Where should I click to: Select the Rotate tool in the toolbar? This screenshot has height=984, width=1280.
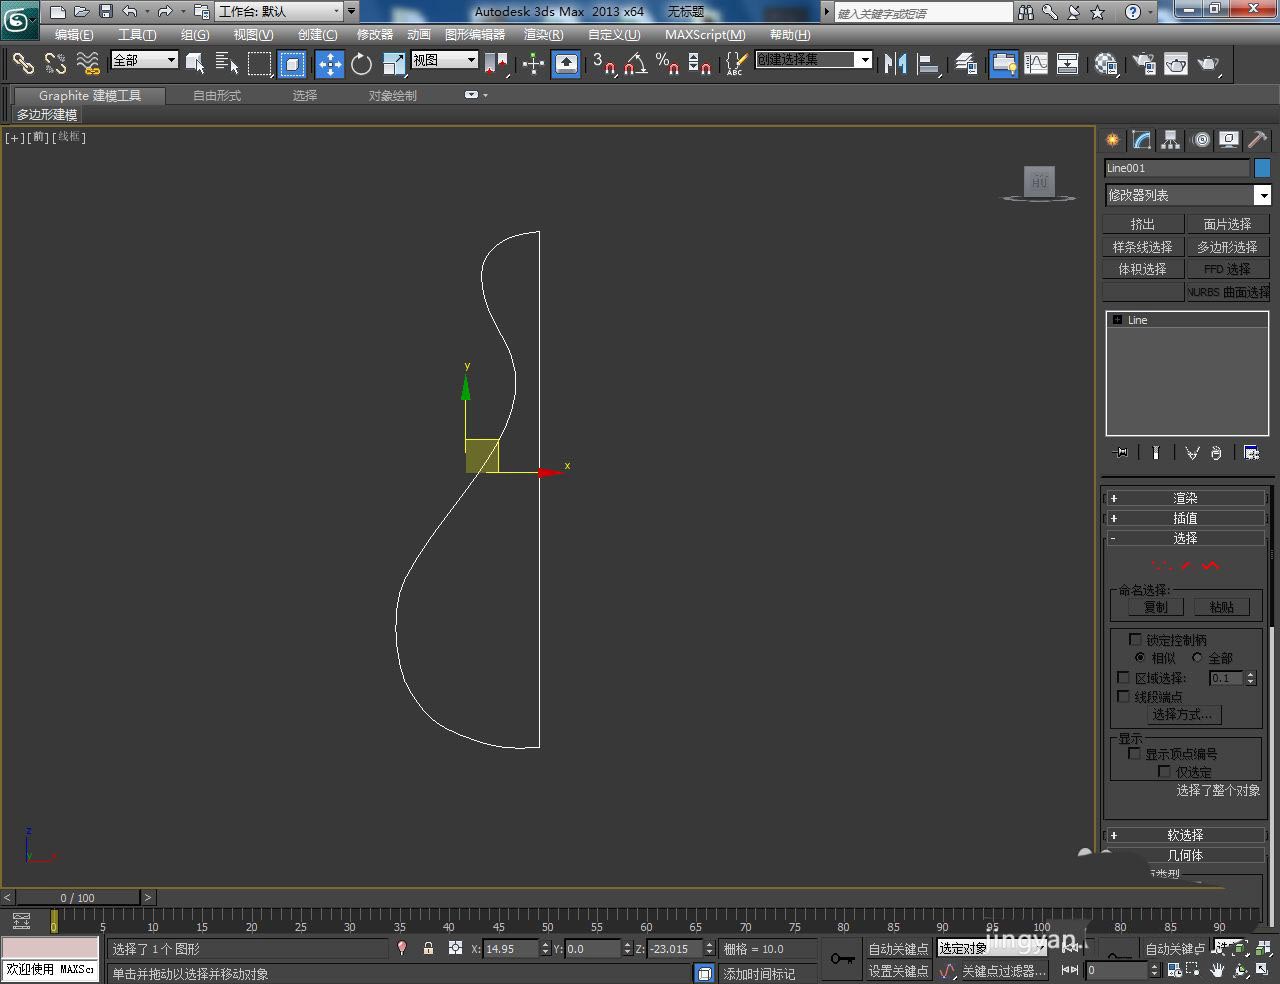coord(361,64)
